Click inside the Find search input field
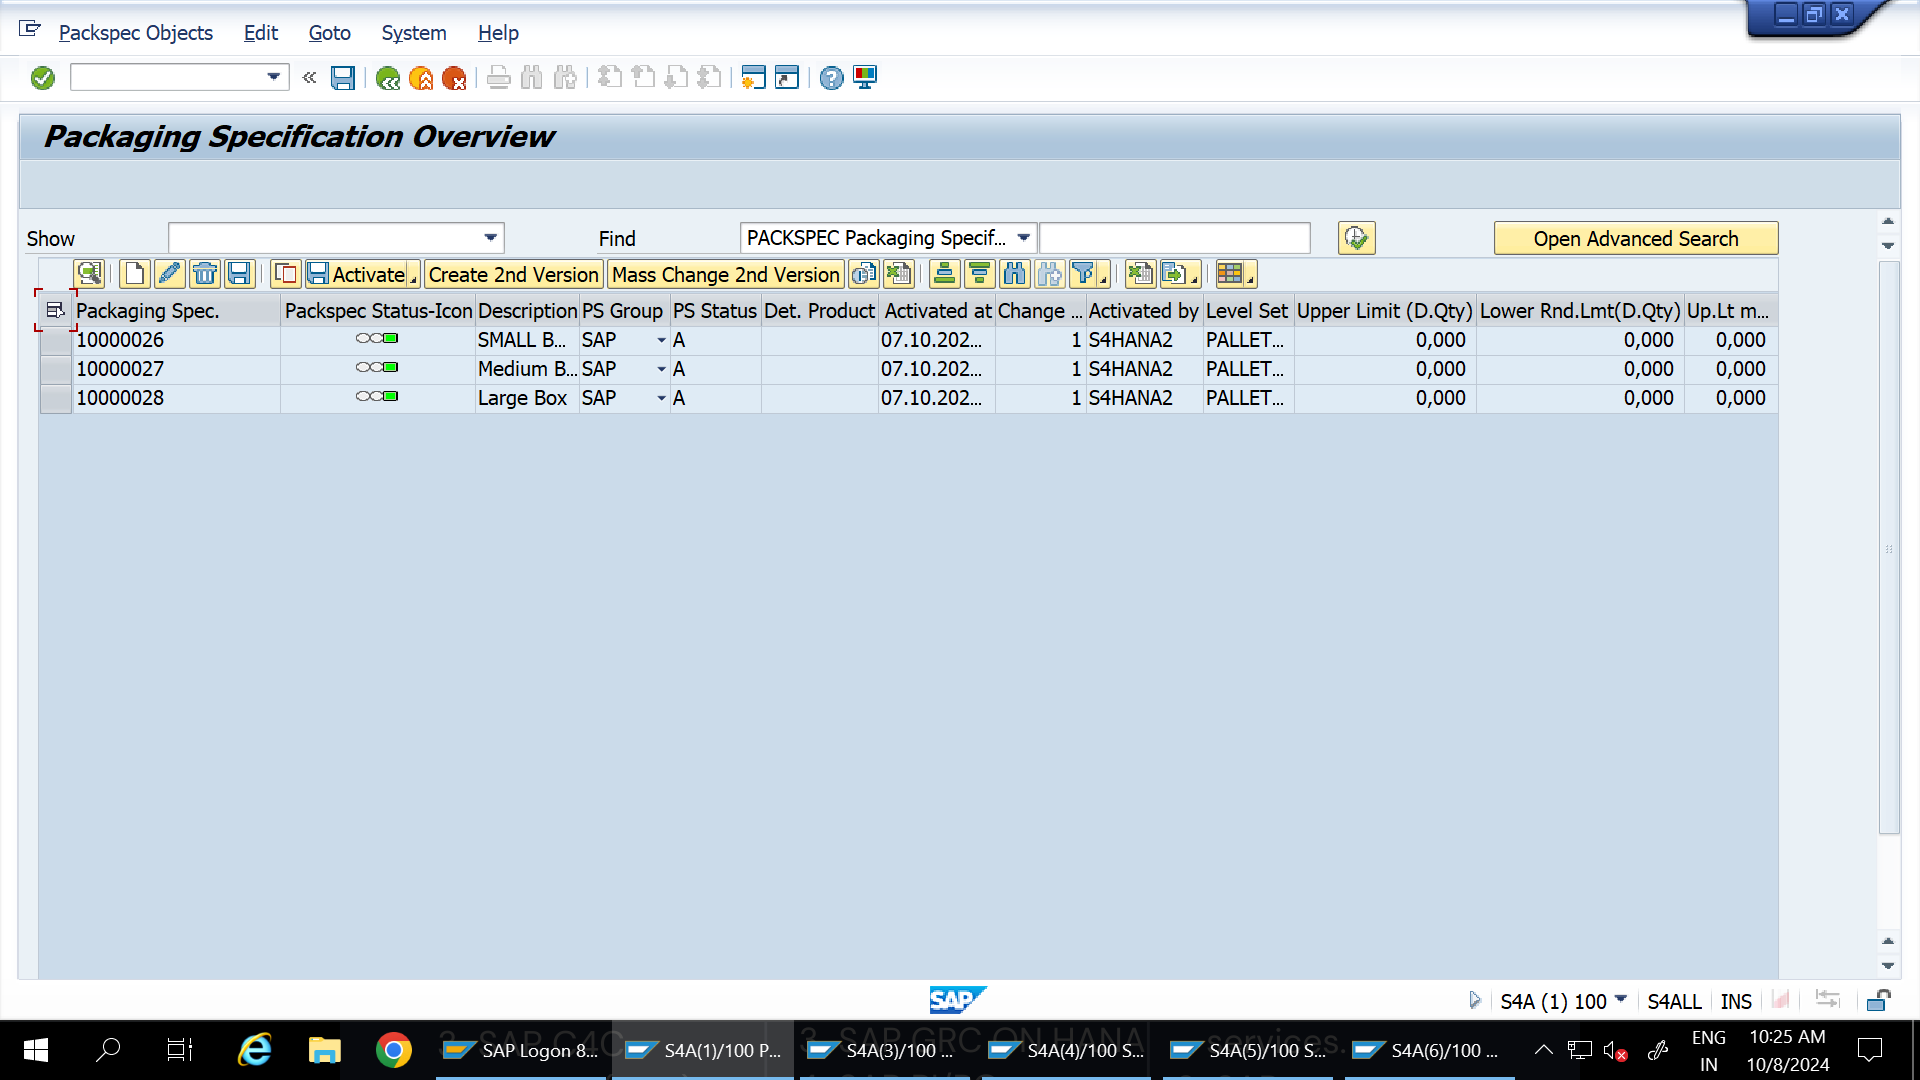Screen dimensions: 1920x1080 click(x=1175, y=237)
